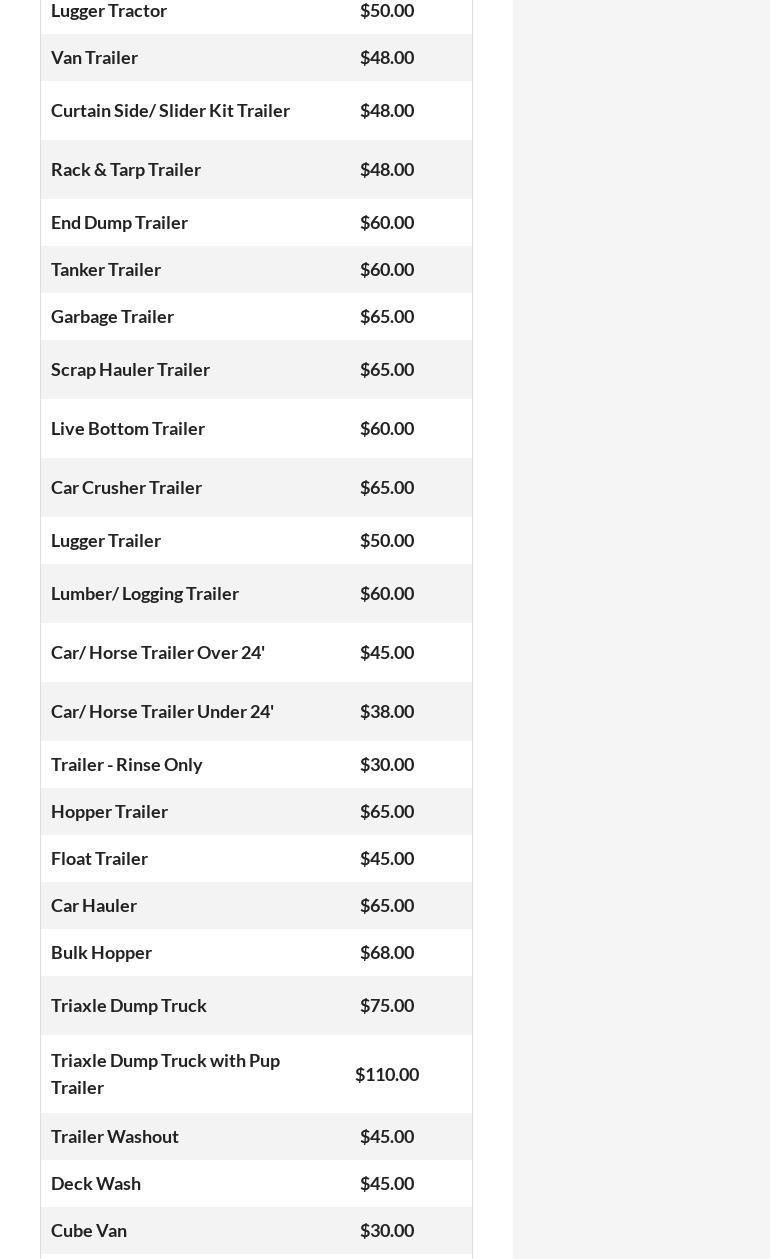Click the Rack & Tarp Trailer entry
This screenshot has height=1259, width=770.
(x=126, y=170)
